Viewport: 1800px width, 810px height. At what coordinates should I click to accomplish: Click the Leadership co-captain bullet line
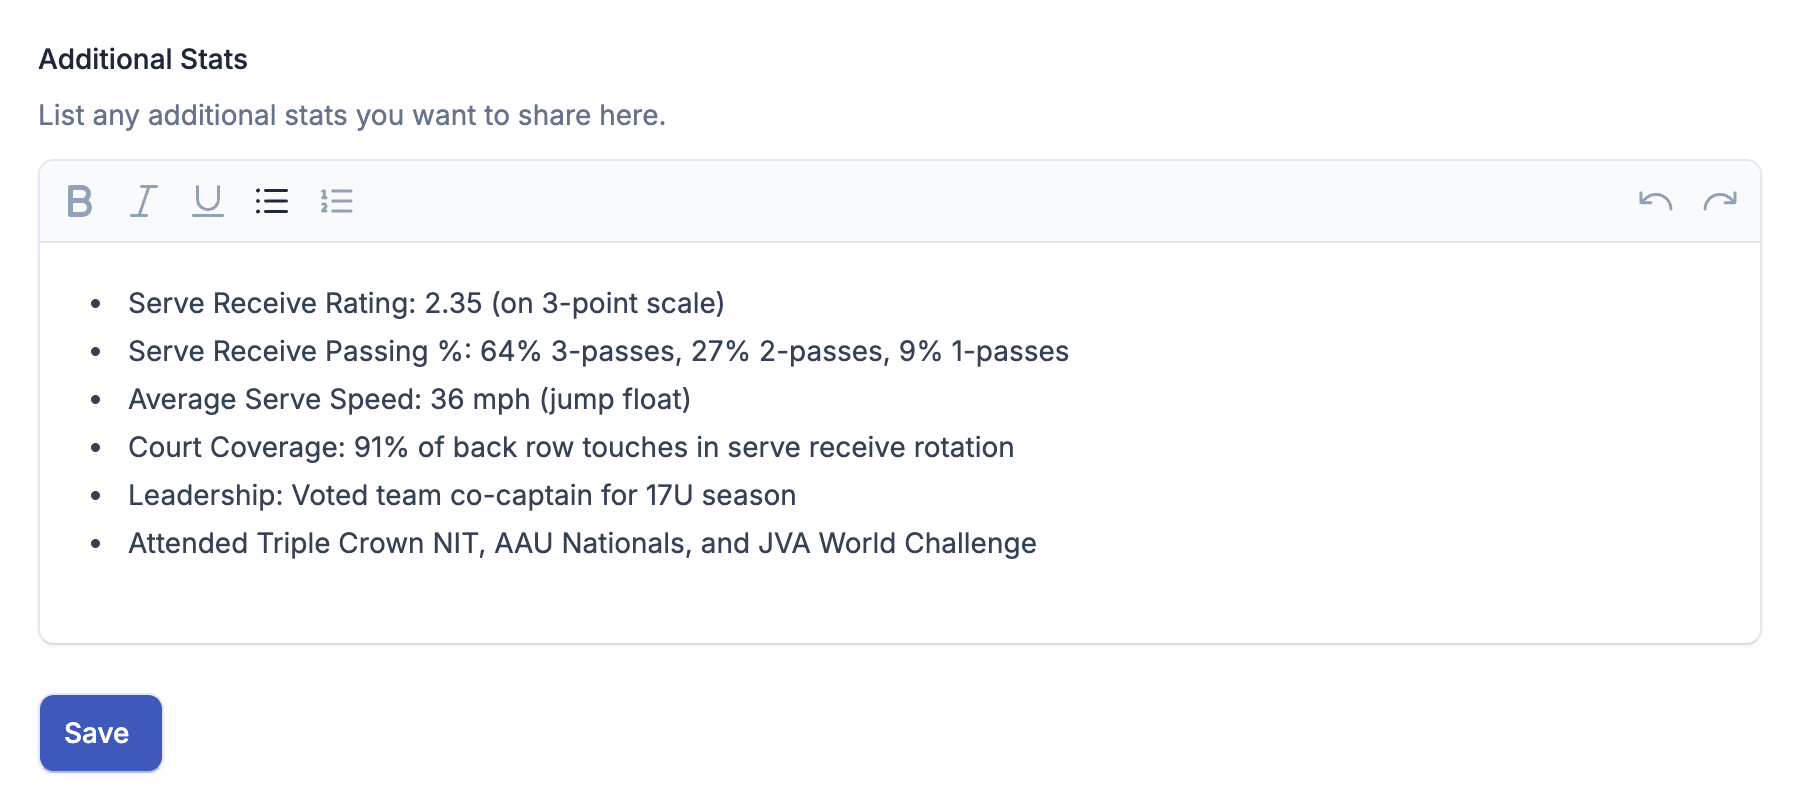(x=462, y=495)
